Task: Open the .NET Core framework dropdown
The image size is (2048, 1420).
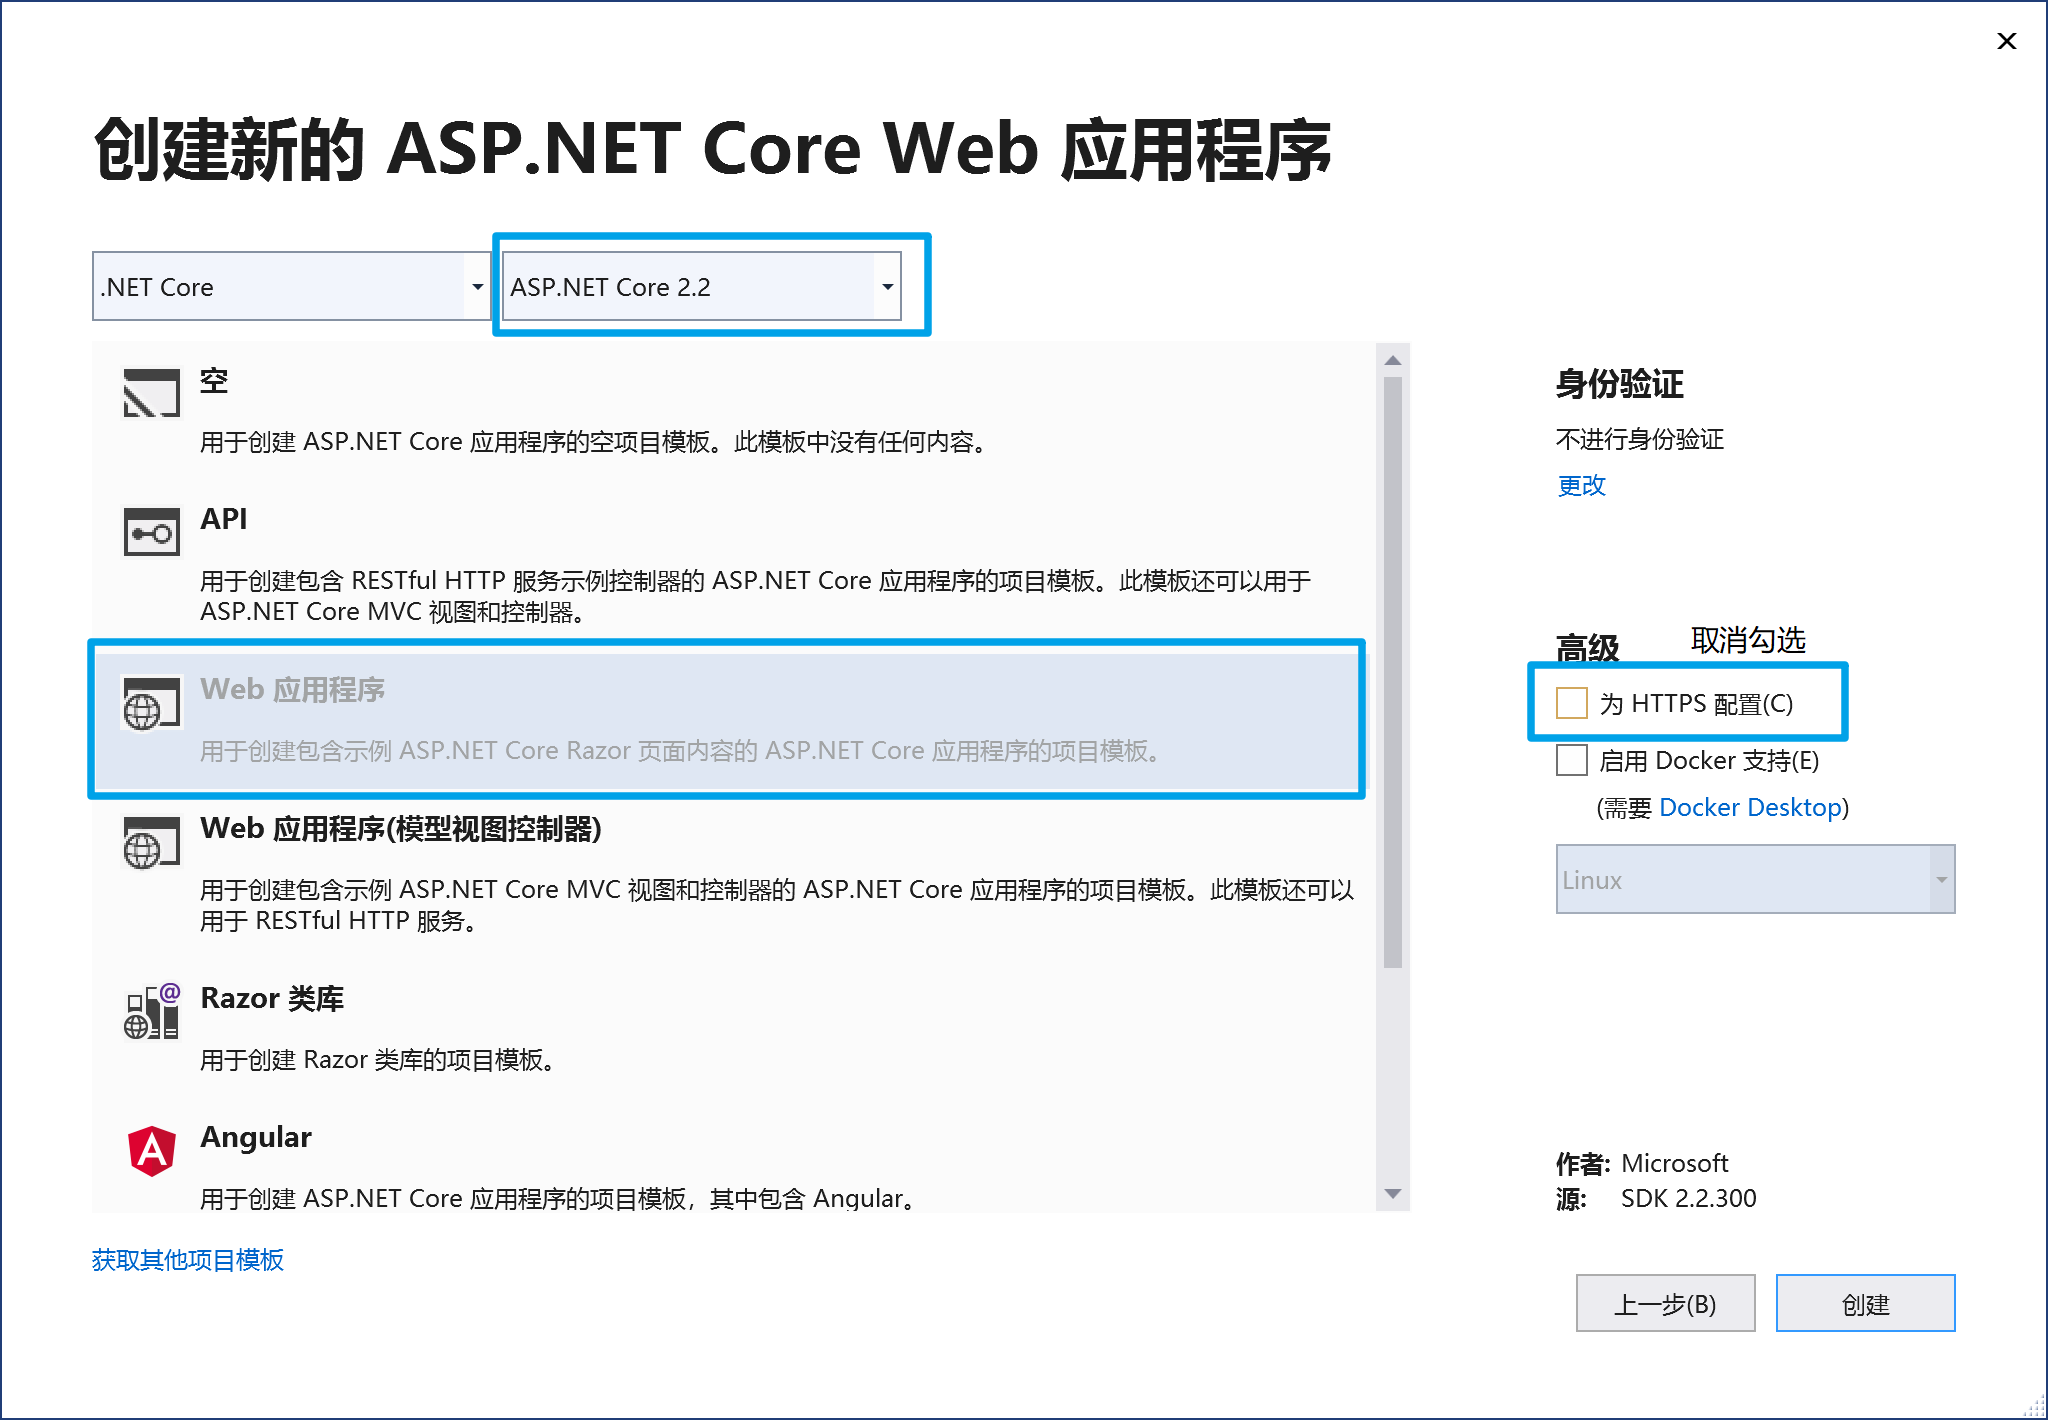Action: pos(477,287)
